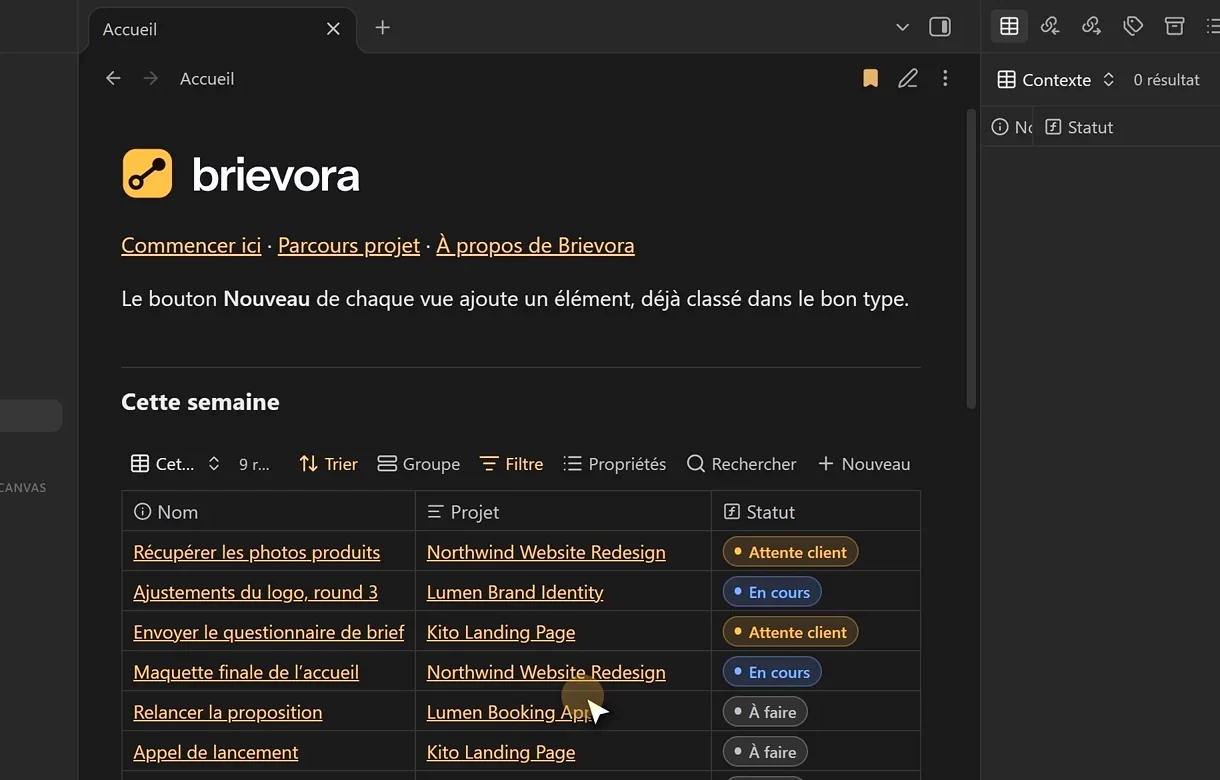This screenshot has width=1220, height=780.
Task: Open the Contexte view selector
Action: point(1056,80)
